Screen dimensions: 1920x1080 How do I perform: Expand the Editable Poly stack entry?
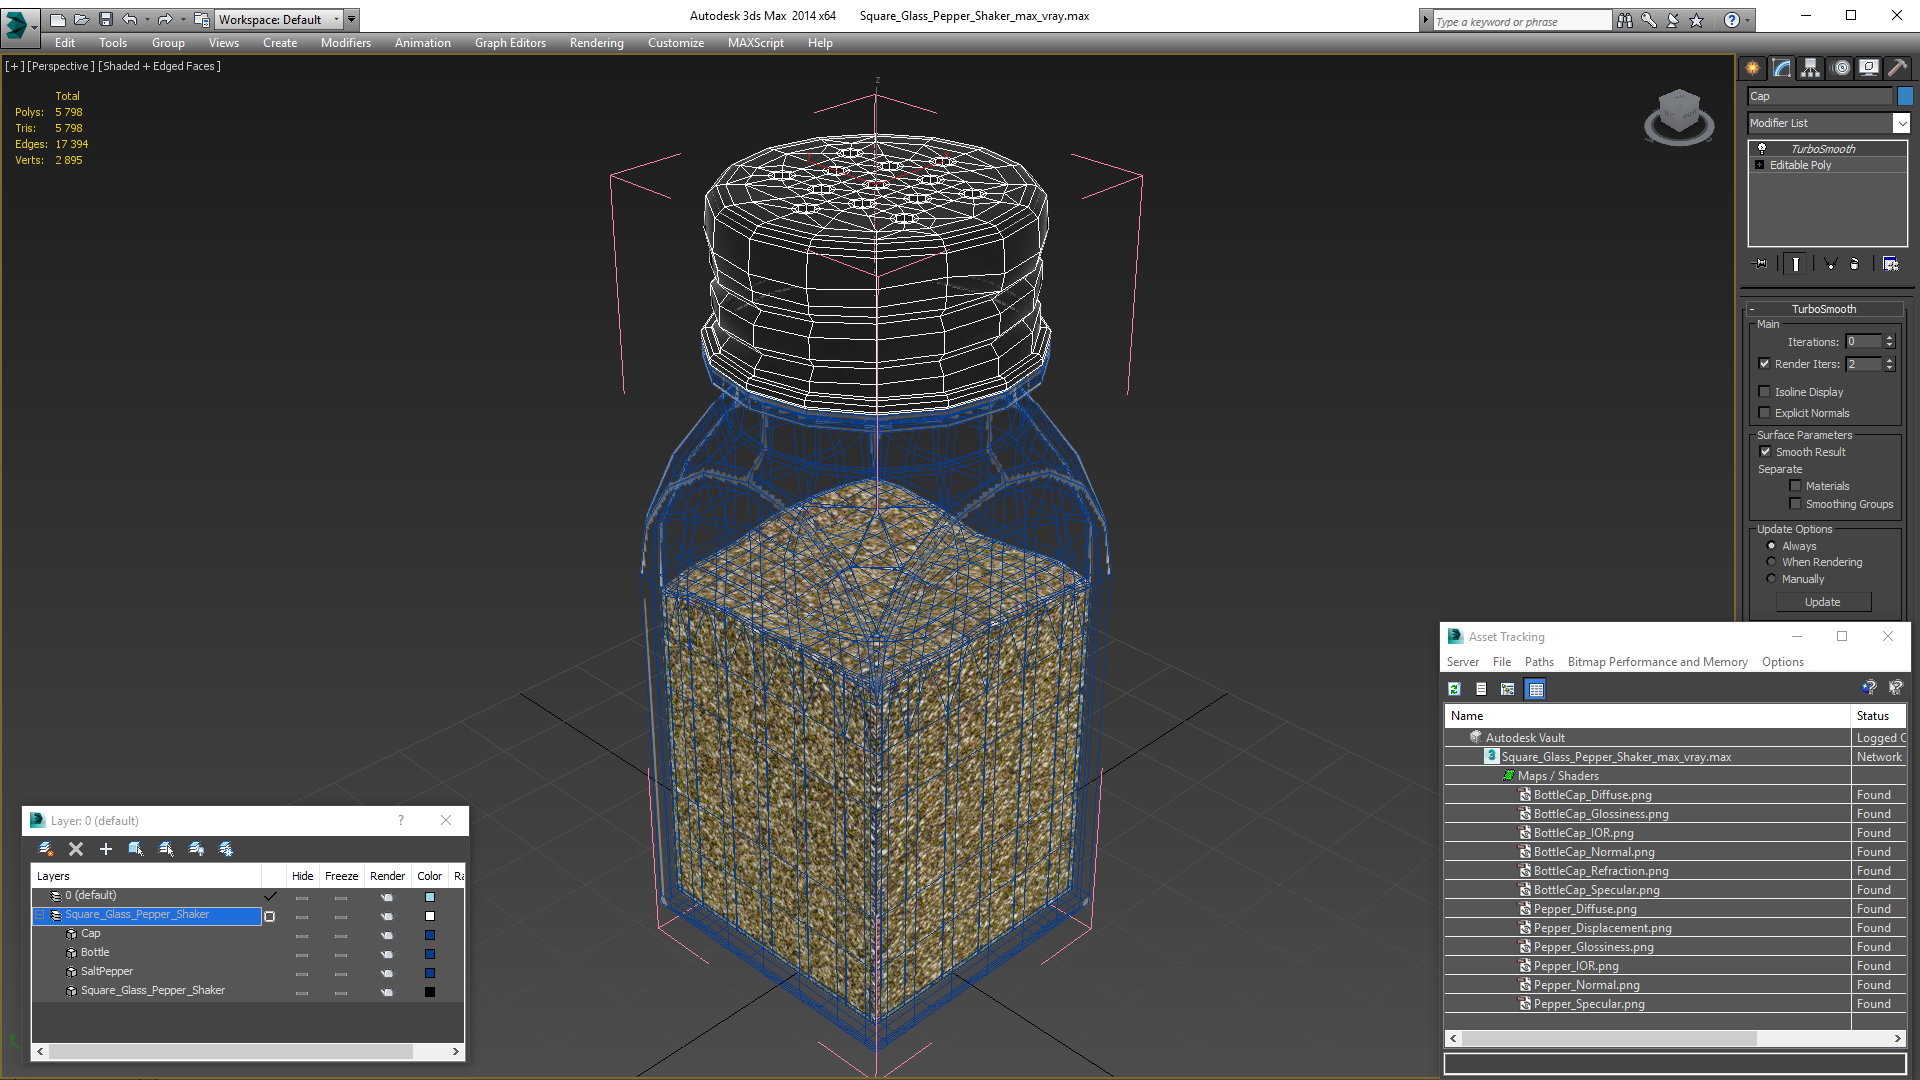pos(1760,165)
